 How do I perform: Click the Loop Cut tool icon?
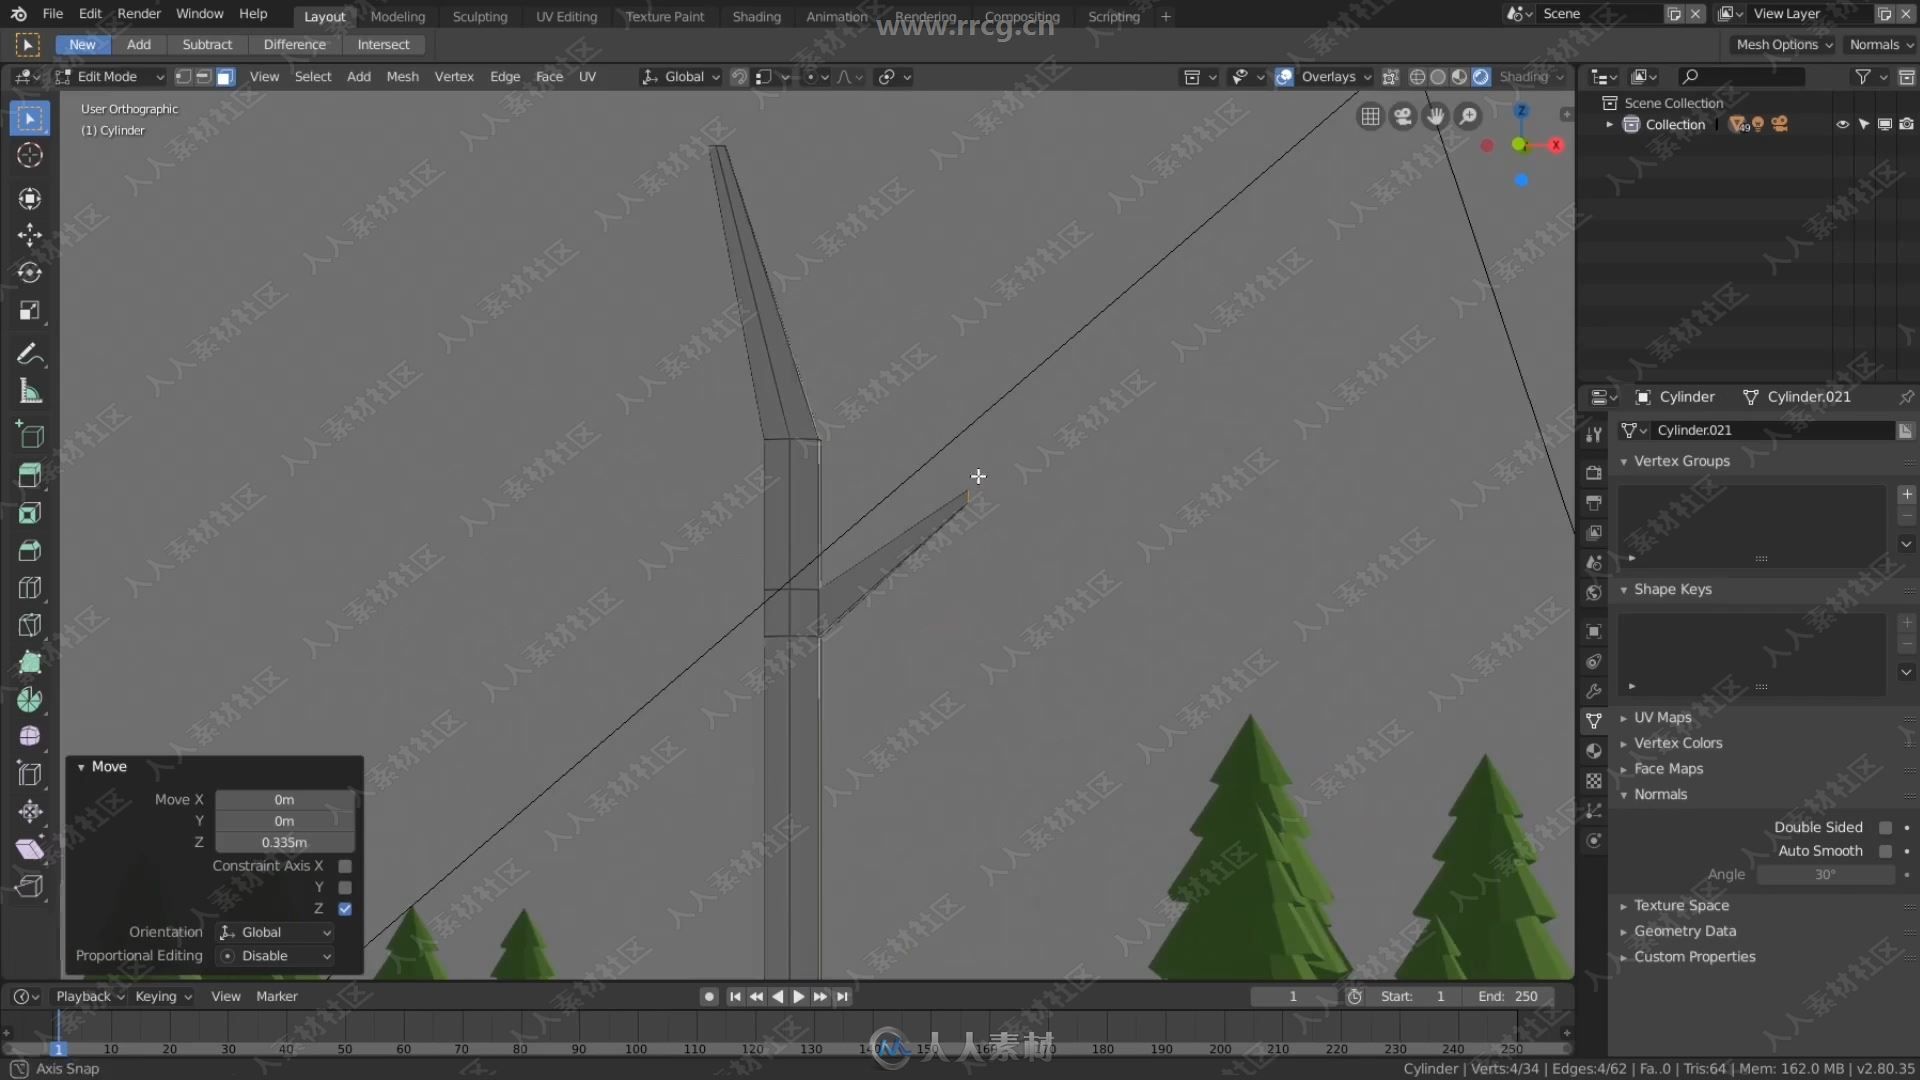pos(29,589)
